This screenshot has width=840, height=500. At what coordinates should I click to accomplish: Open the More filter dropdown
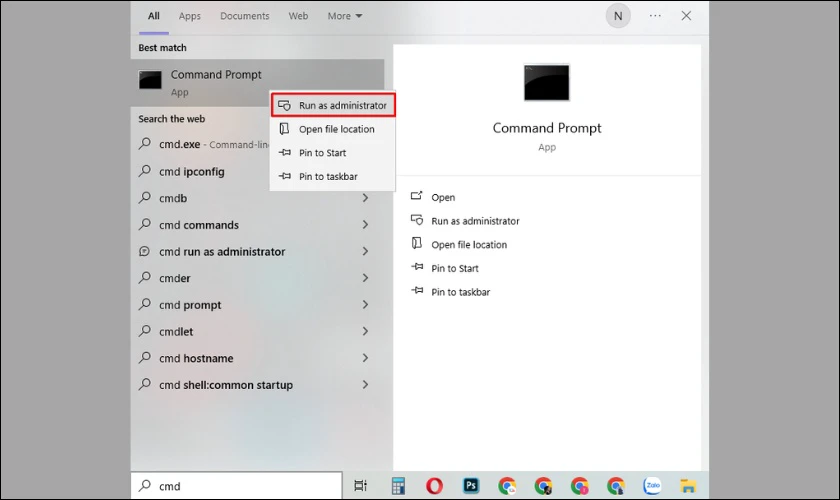pyautogui.click(x=345, y=16)
